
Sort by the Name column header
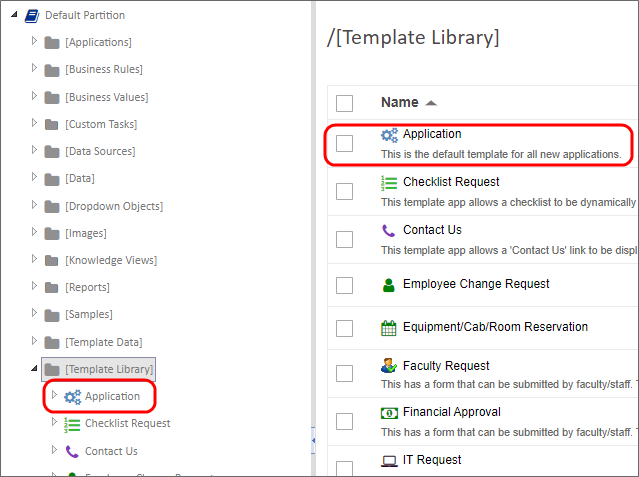coord(400,102)
